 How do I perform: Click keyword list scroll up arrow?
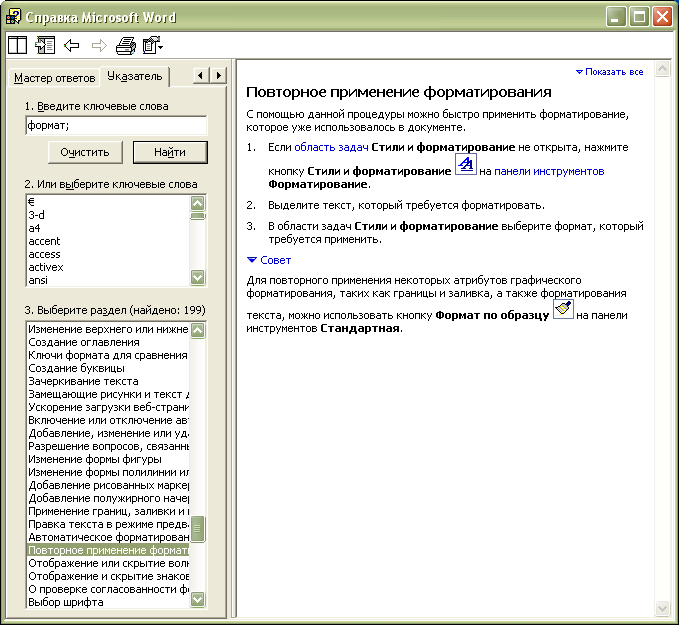(x=198, y=203)
